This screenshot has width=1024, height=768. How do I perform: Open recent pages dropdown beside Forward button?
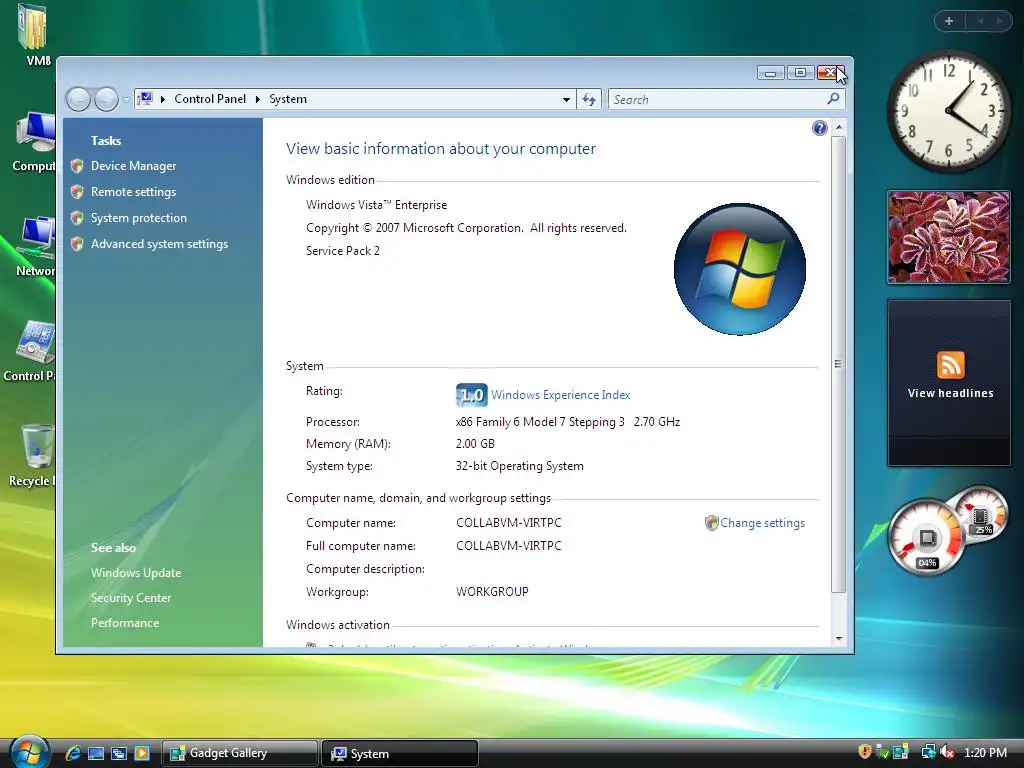pos(126,100)
